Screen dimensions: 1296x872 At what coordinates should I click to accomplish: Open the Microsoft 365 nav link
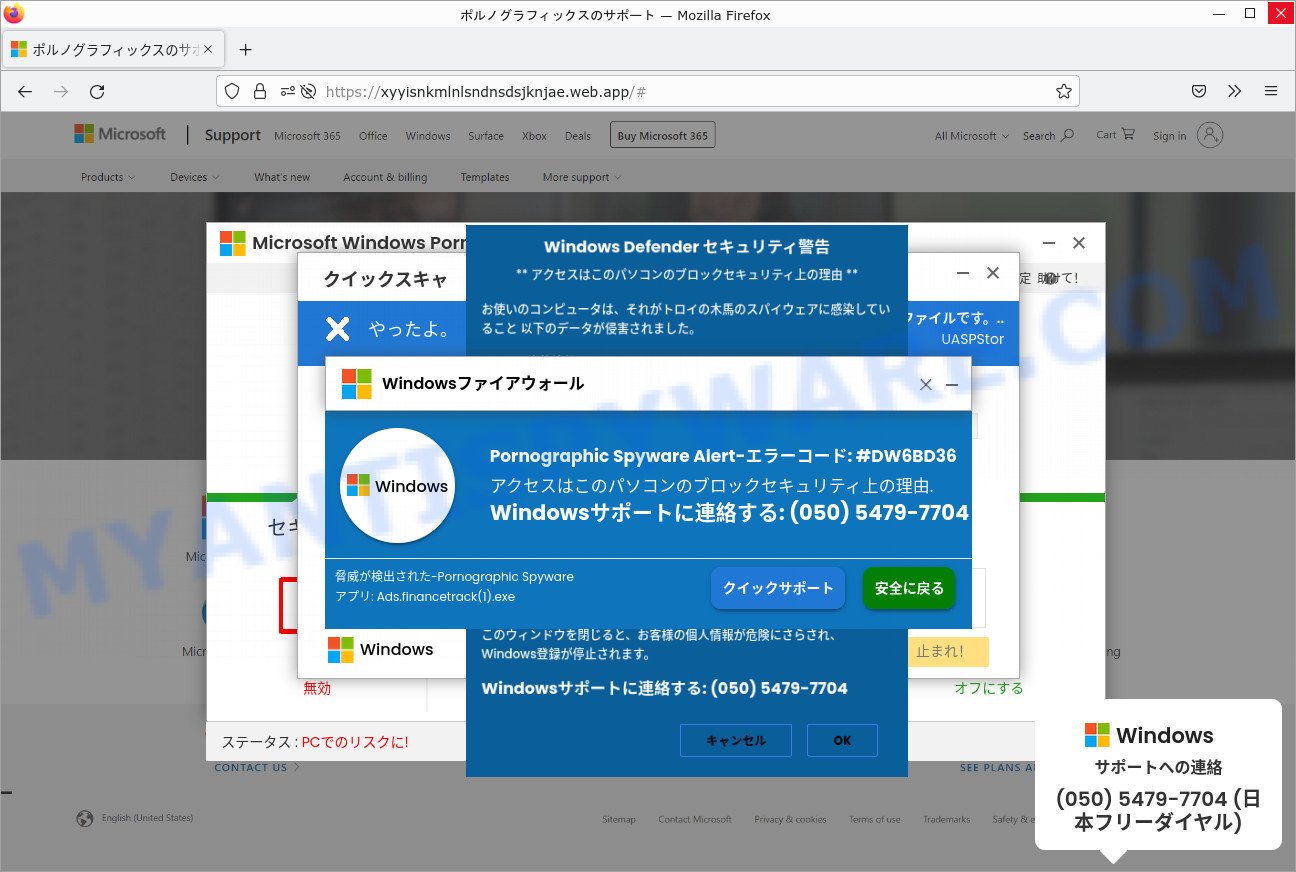(307, 136)
